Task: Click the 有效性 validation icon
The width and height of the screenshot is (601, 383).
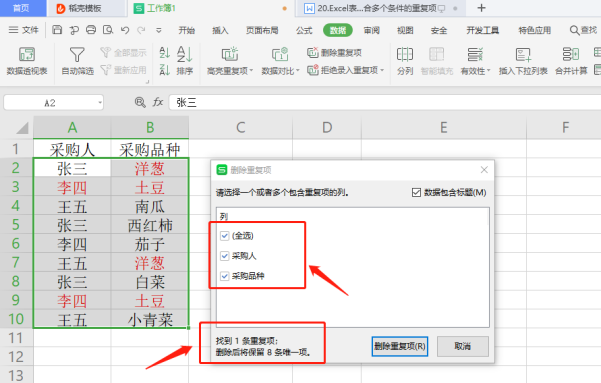Action: point(475,54)
